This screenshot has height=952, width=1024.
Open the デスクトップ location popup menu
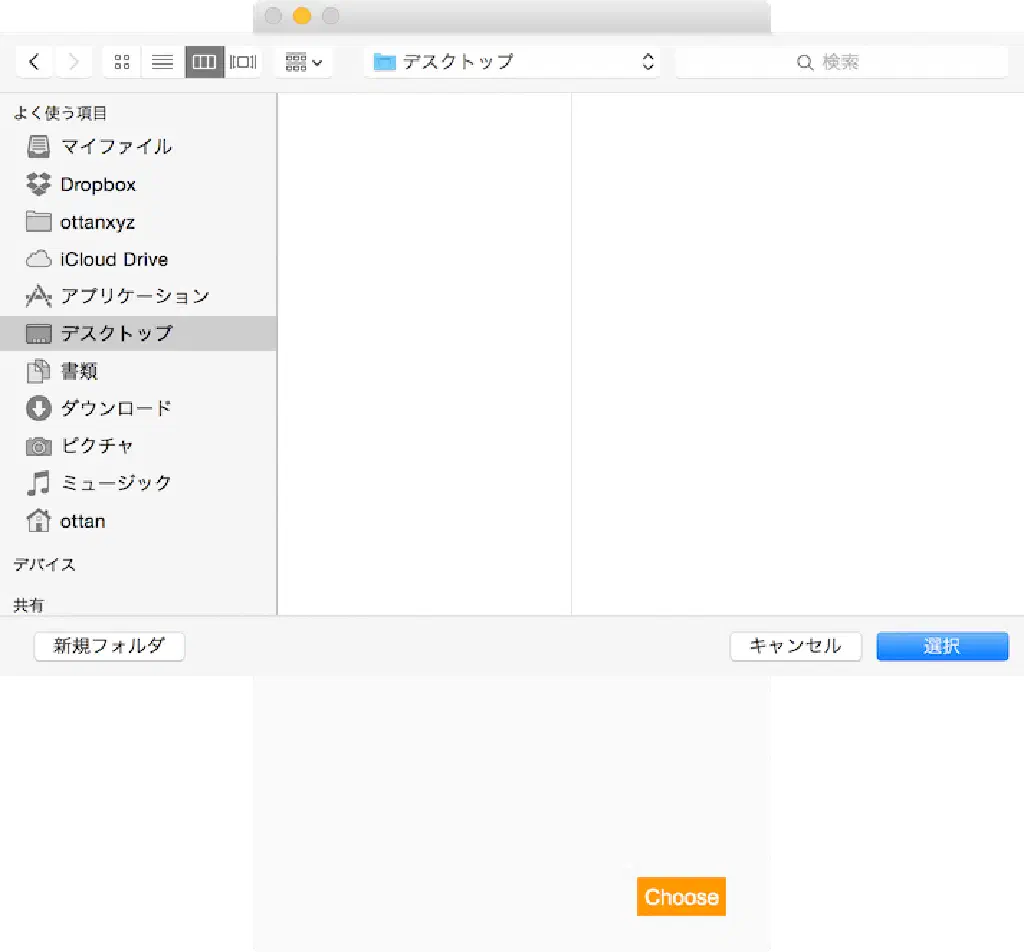point(514,62)
